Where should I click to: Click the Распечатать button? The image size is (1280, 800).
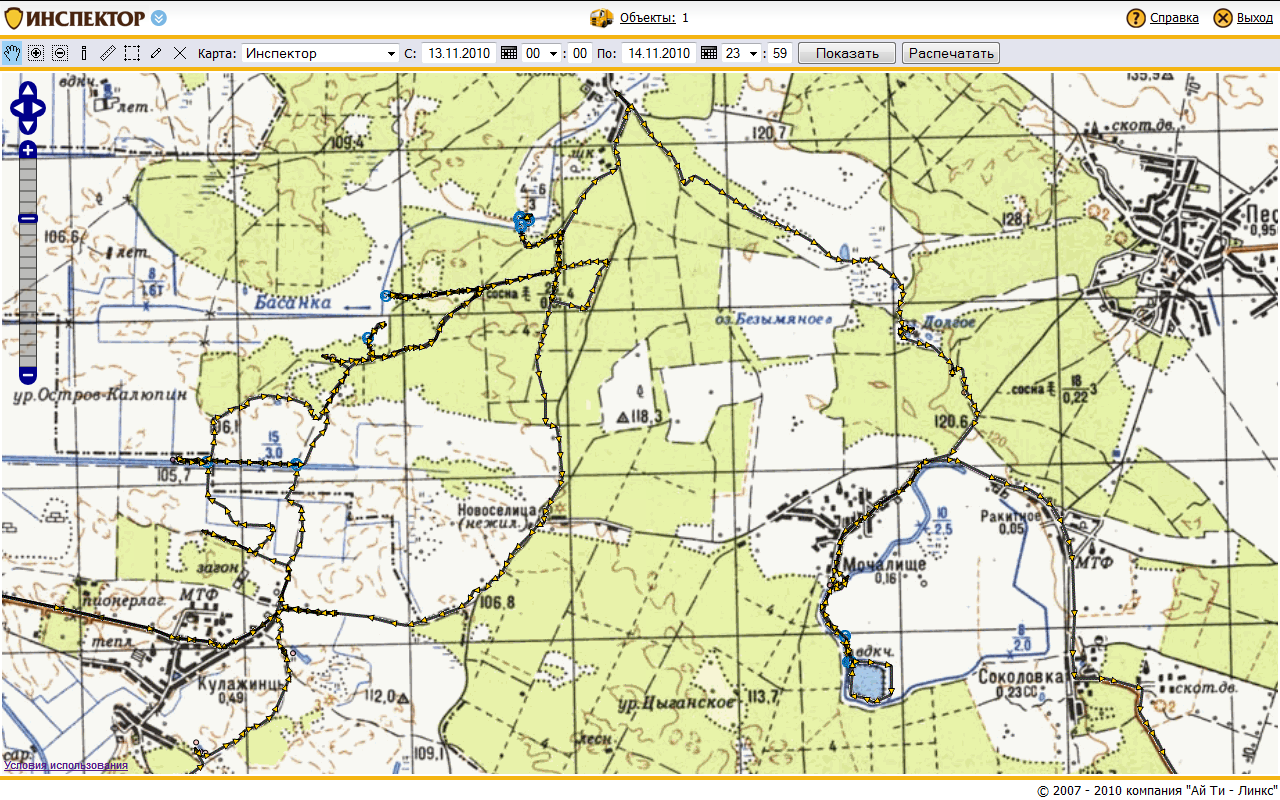950,53
